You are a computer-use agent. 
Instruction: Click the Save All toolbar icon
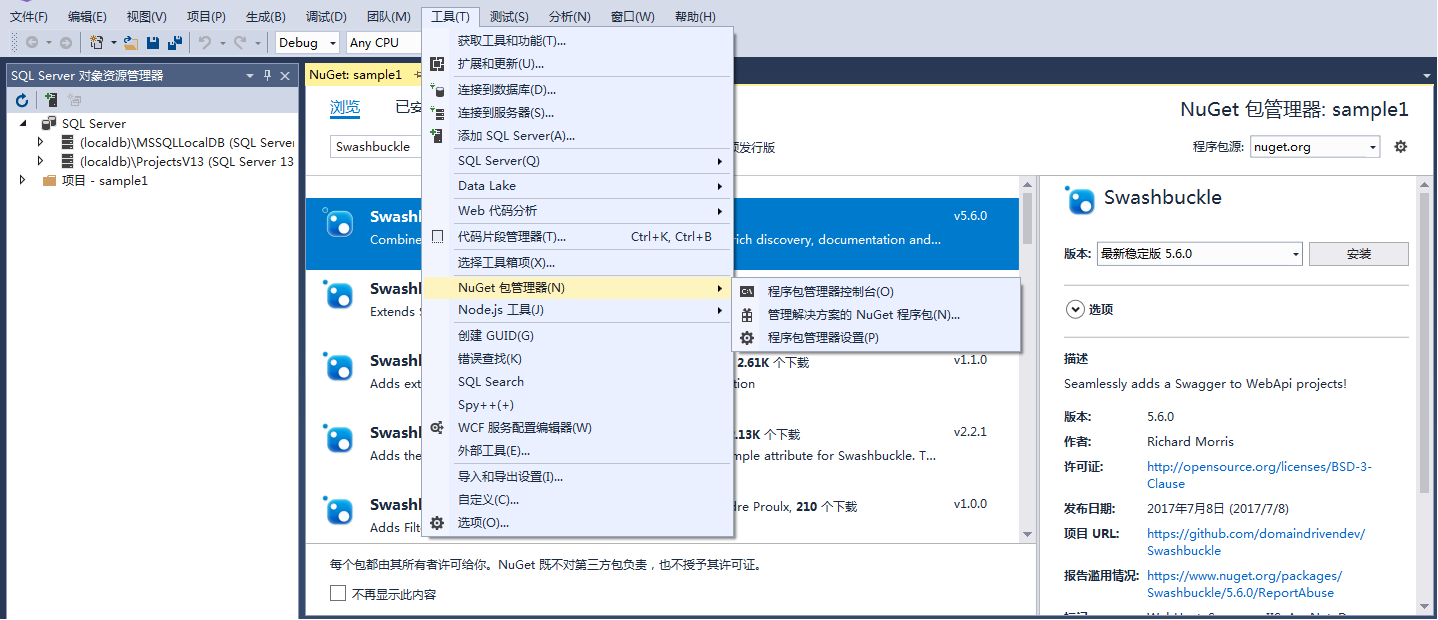coord(175,43)
